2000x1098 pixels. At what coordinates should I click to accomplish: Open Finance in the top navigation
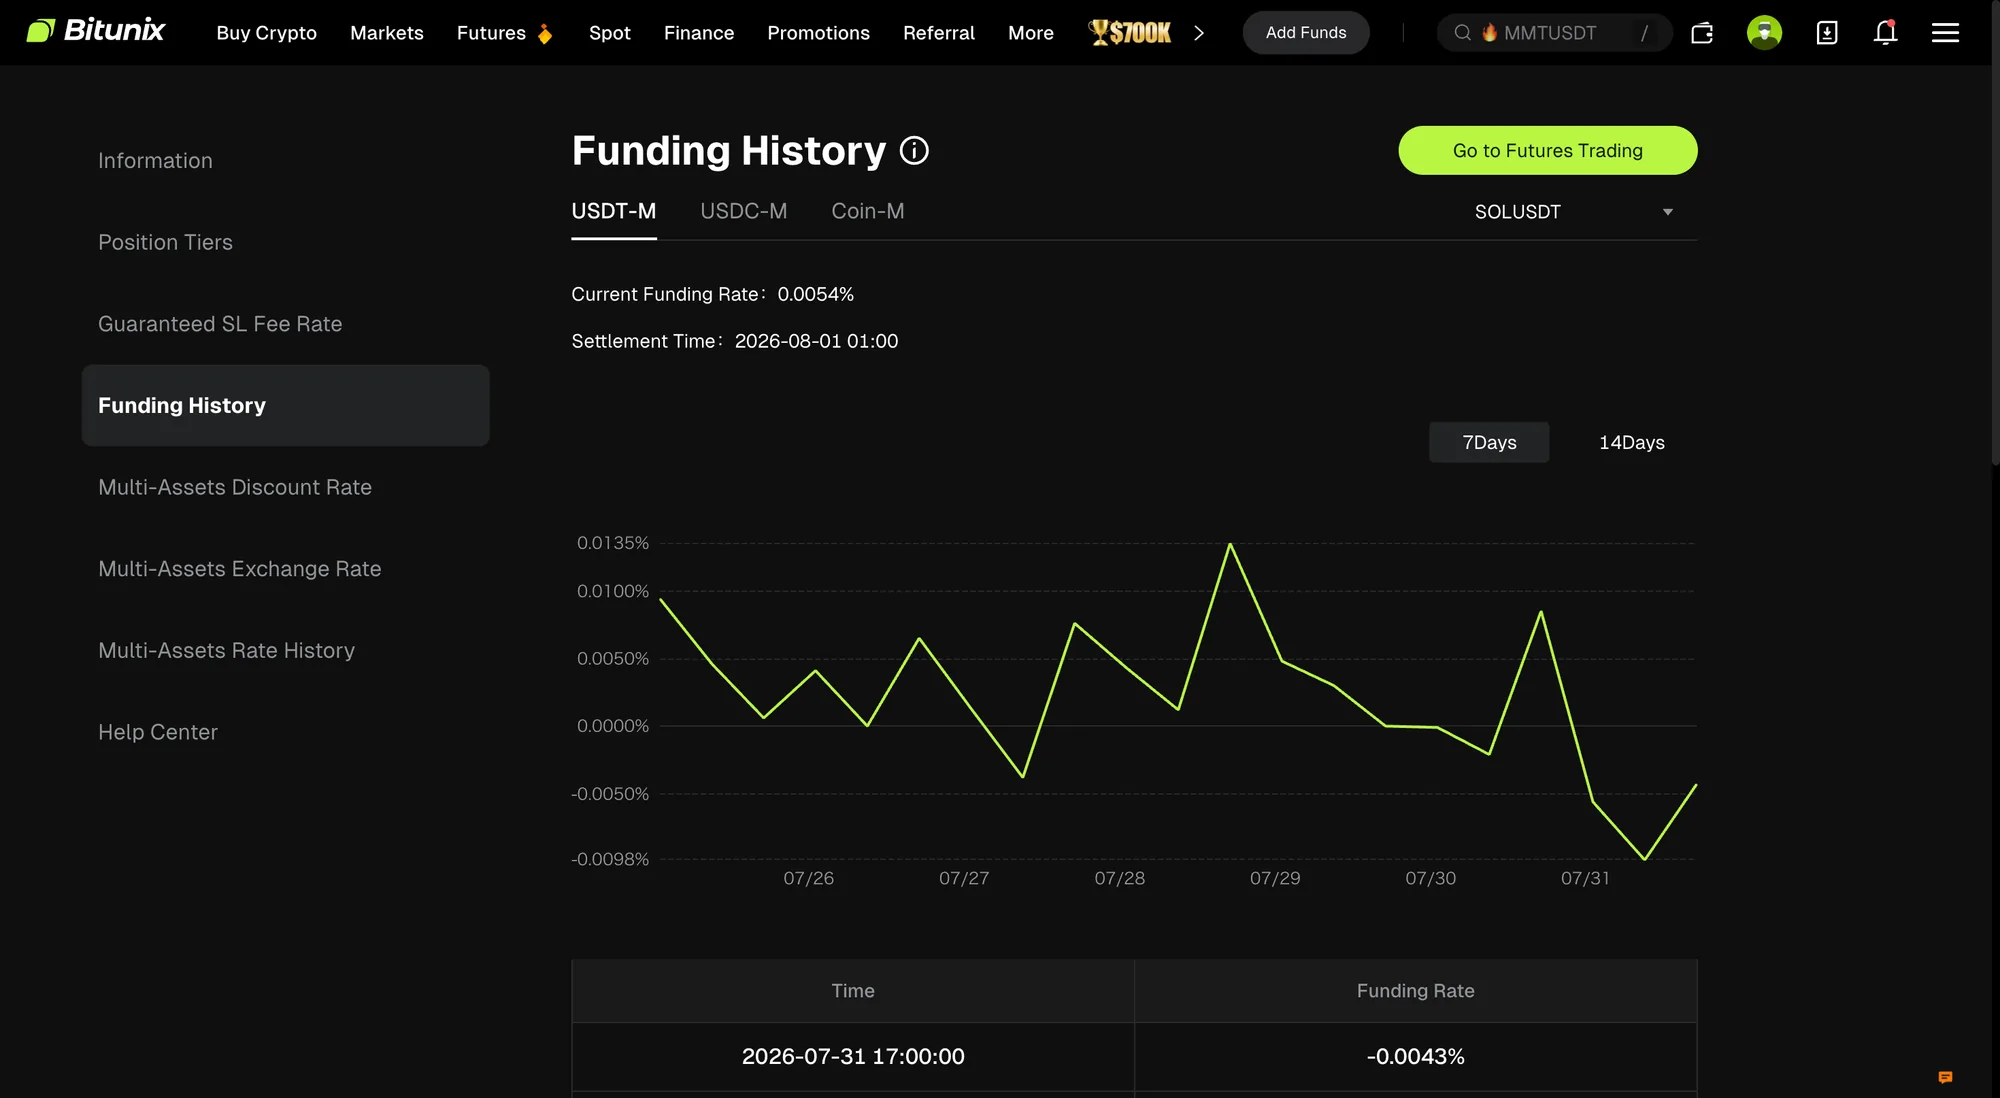pyautogui.click(x=698, y=33)
